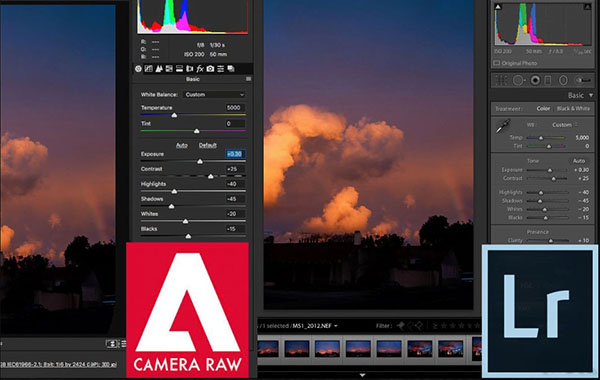The image size is (600, 380).
Task: Click the Shadows slider handle in Camera Raw
Action: tap(171, 206)
